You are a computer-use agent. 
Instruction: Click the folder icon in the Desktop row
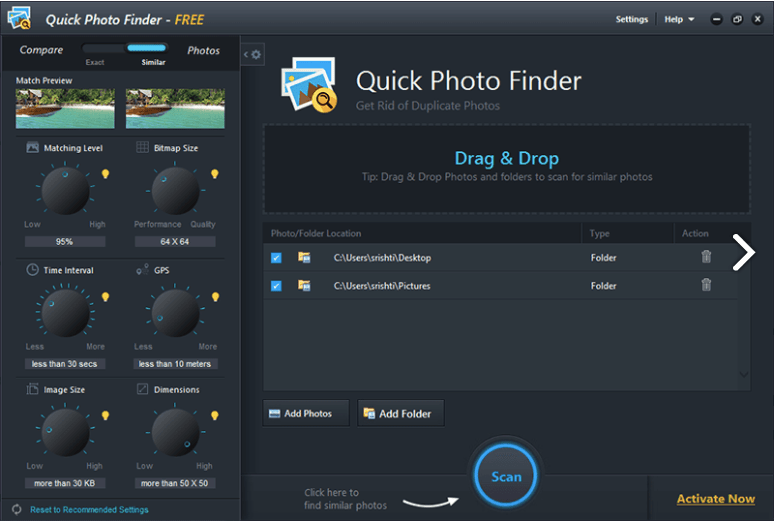click(x=304, y=257)
